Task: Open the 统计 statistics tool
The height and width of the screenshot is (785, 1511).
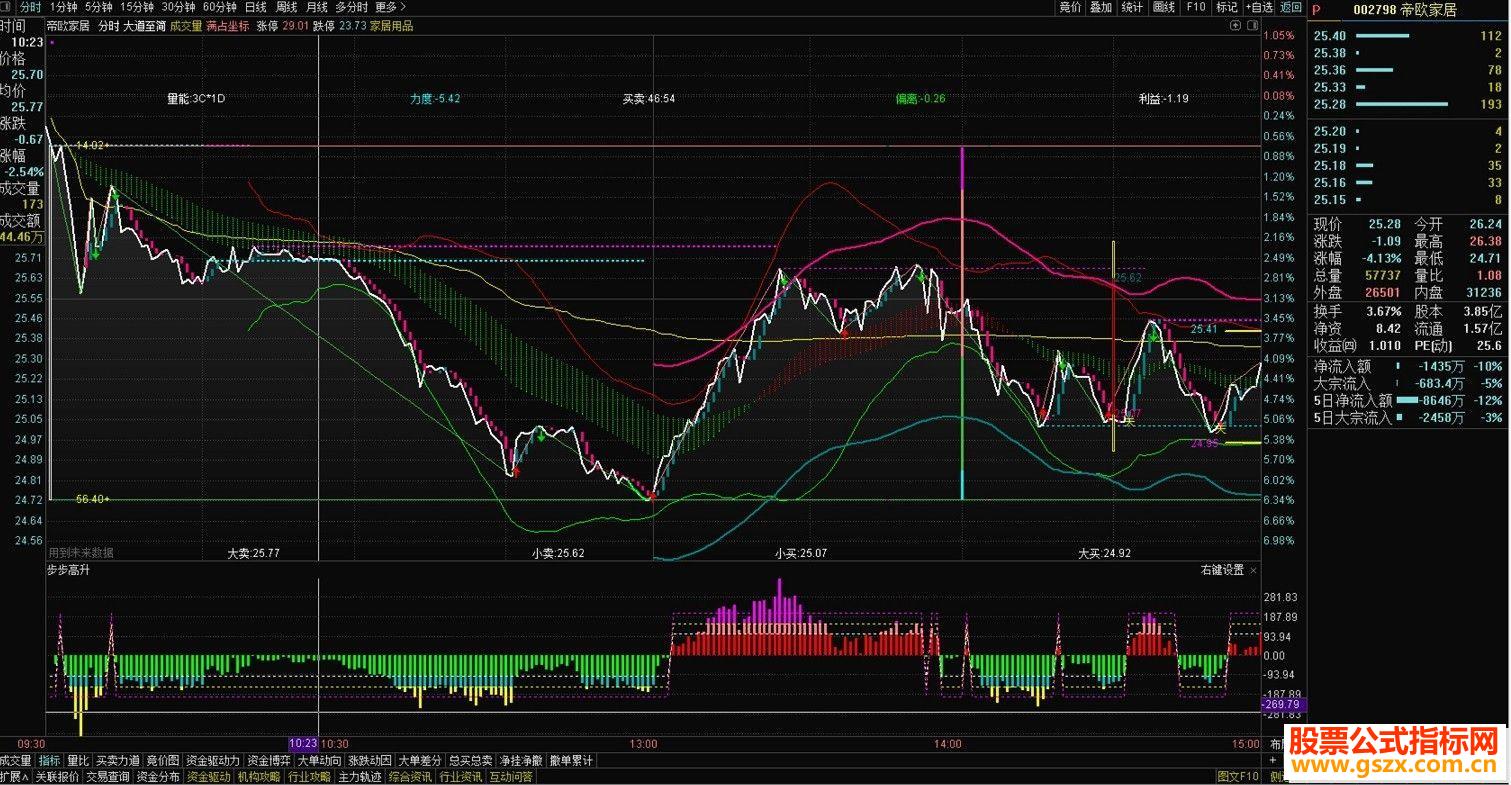Action: (1132, 7)
